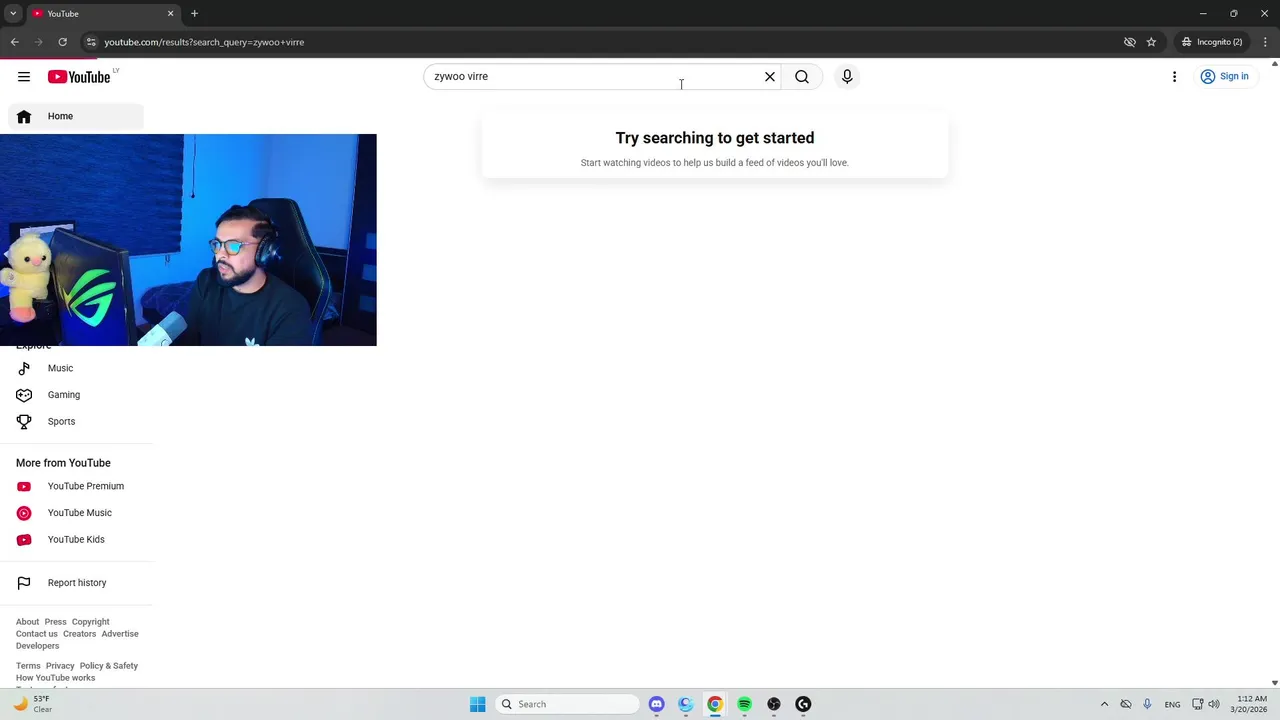The width and height of the screenshot is (1280, 720).
Task: Click the Contact us footer link
Action: tap(37, 634)
